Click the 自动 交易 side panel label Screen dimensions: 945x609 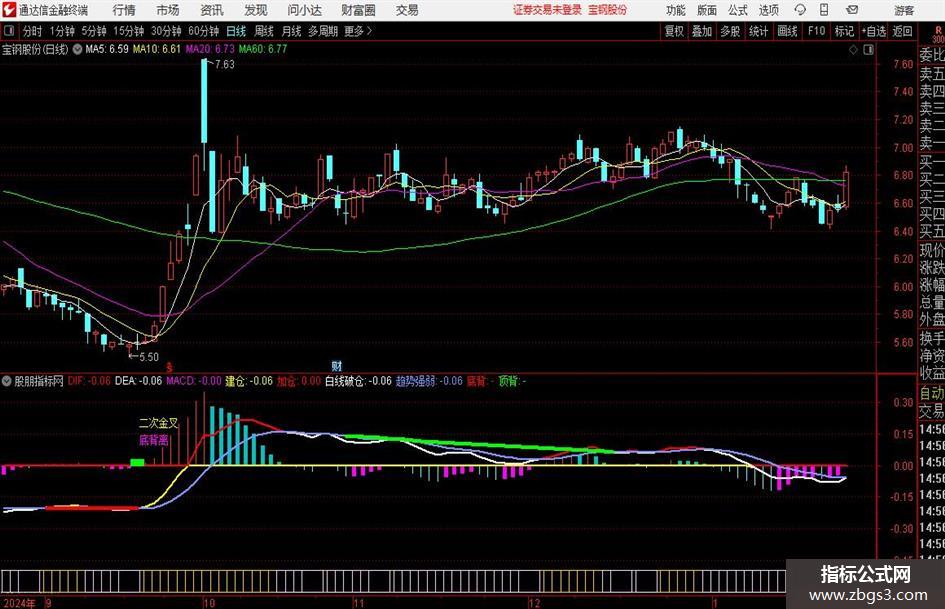pyautogui.click(x=931, y=402)
